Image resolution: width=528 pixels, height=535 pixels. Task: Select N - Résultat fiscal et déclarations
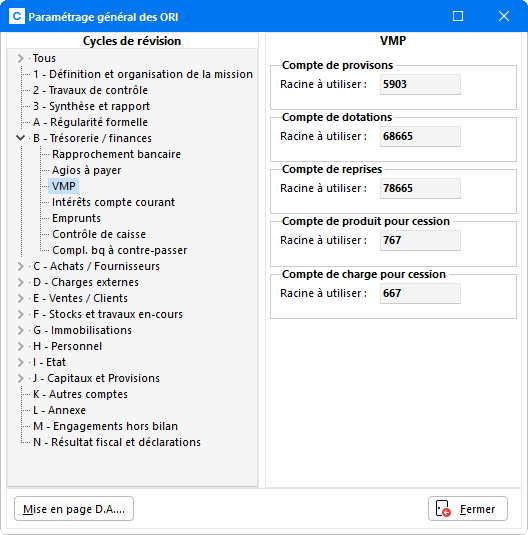[x=117, y=442]
